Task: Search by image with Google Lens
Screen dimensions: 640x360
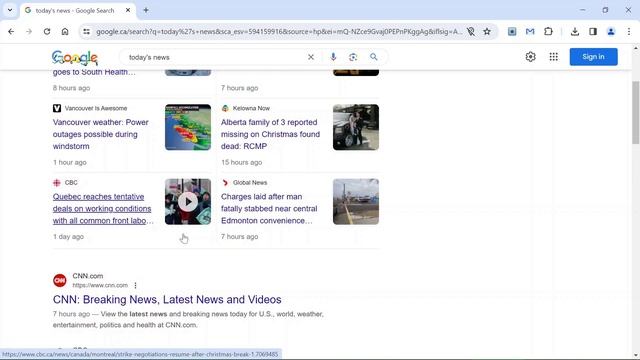Action: click(x=353, y=57)
